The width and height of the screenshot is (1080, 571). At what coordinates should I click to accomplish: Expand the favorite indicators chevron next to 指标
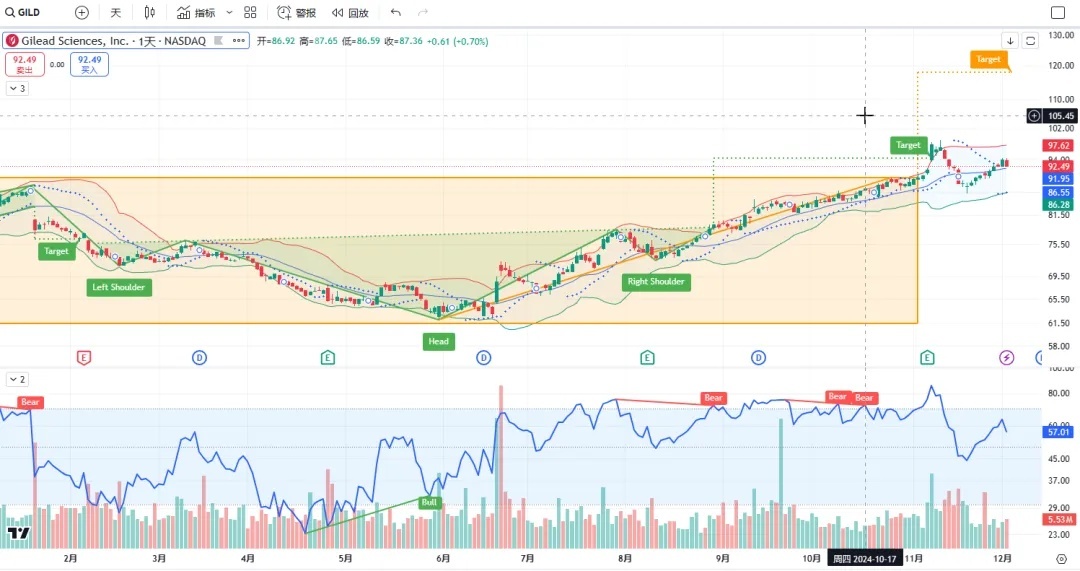(229, 12)
